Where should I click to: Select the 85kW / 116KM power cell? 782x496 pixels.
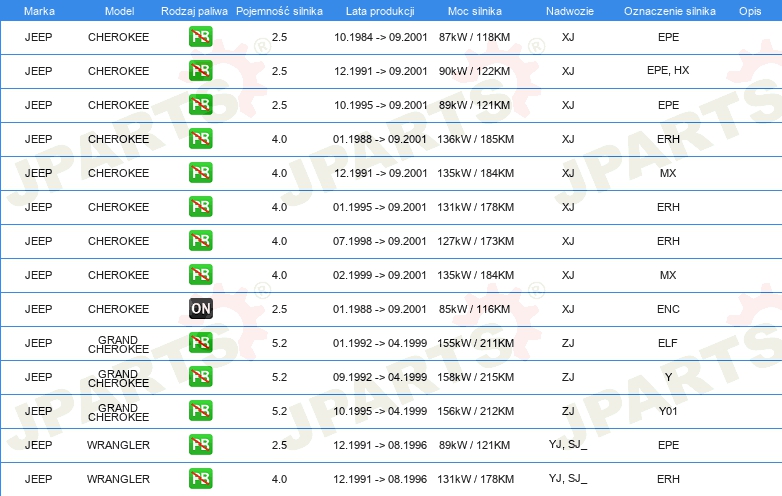tap(474, 309)
